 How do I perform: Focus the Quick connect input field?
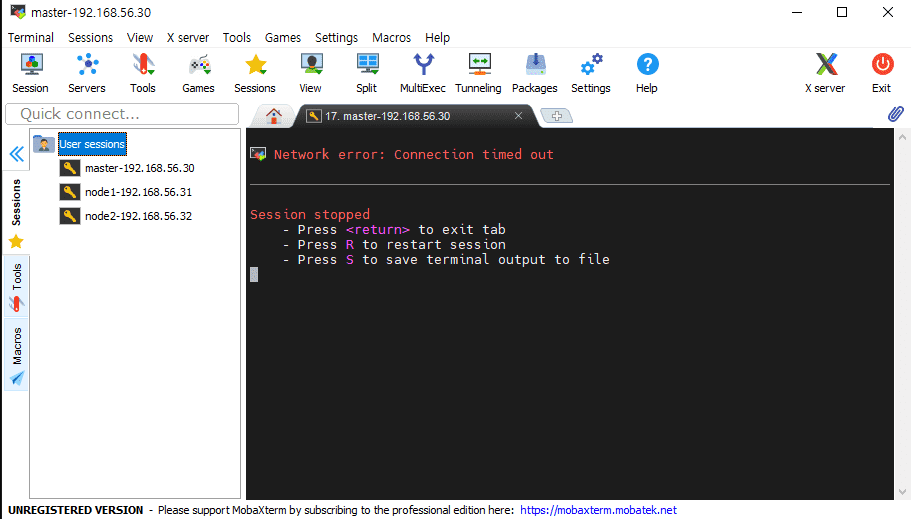pyautogui.click(x=122, y=114)
